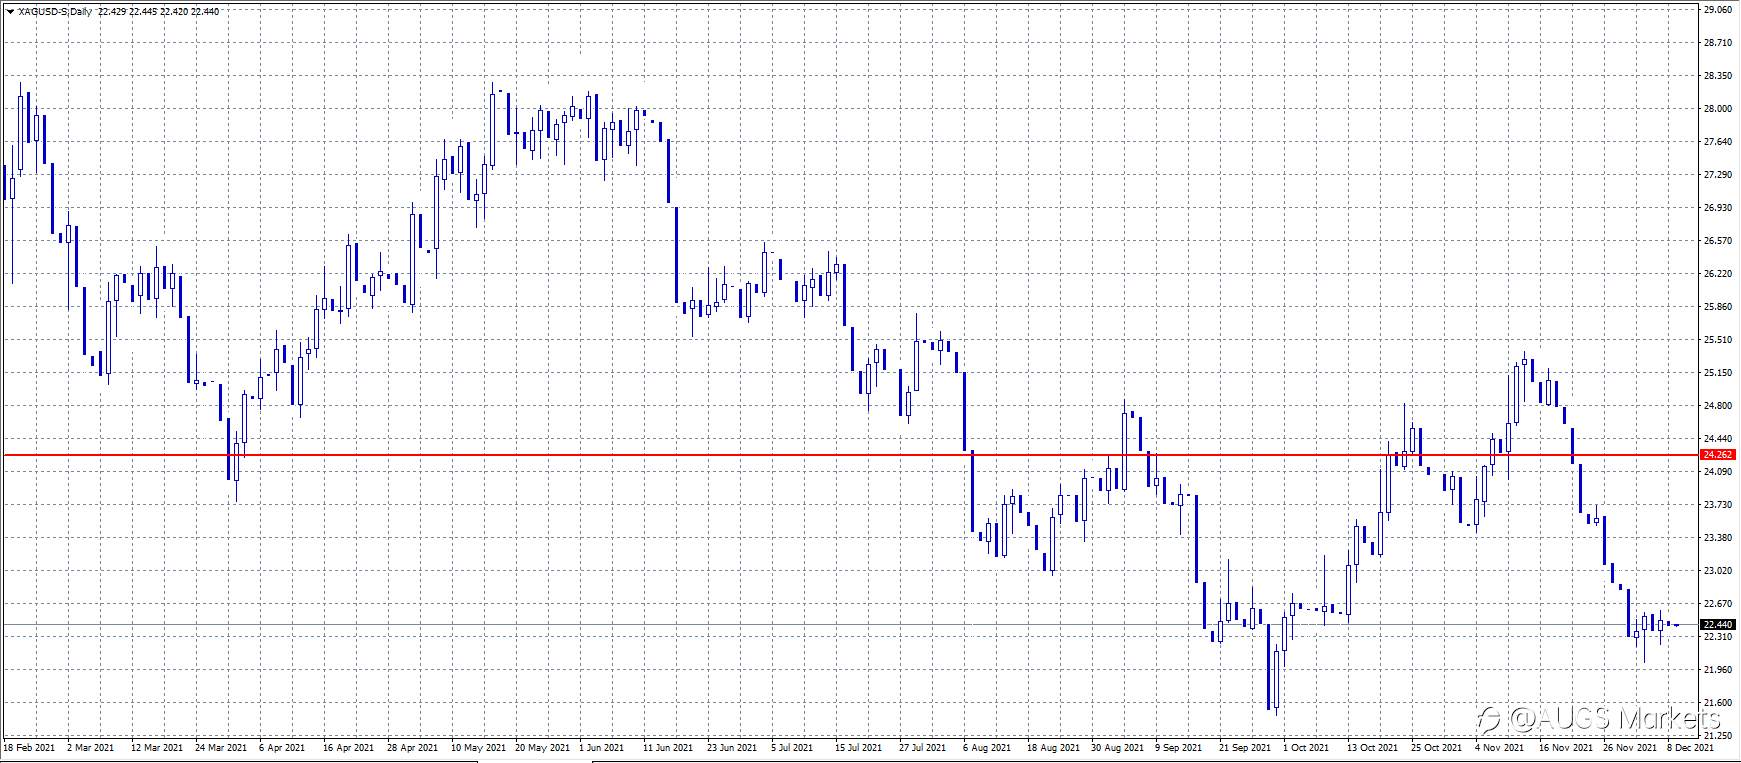Image resolution: width=1741 pixels, height=763 pixels.
Task: Click the 20 May 2021 date label
Action: [x=541, y=747]
